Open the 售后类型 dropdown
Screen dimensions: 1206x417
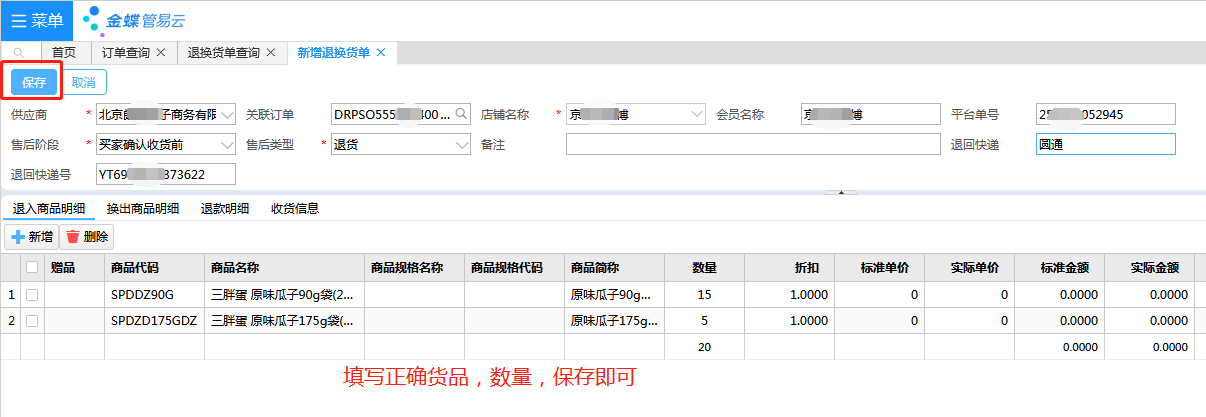(x=461, y=145)
